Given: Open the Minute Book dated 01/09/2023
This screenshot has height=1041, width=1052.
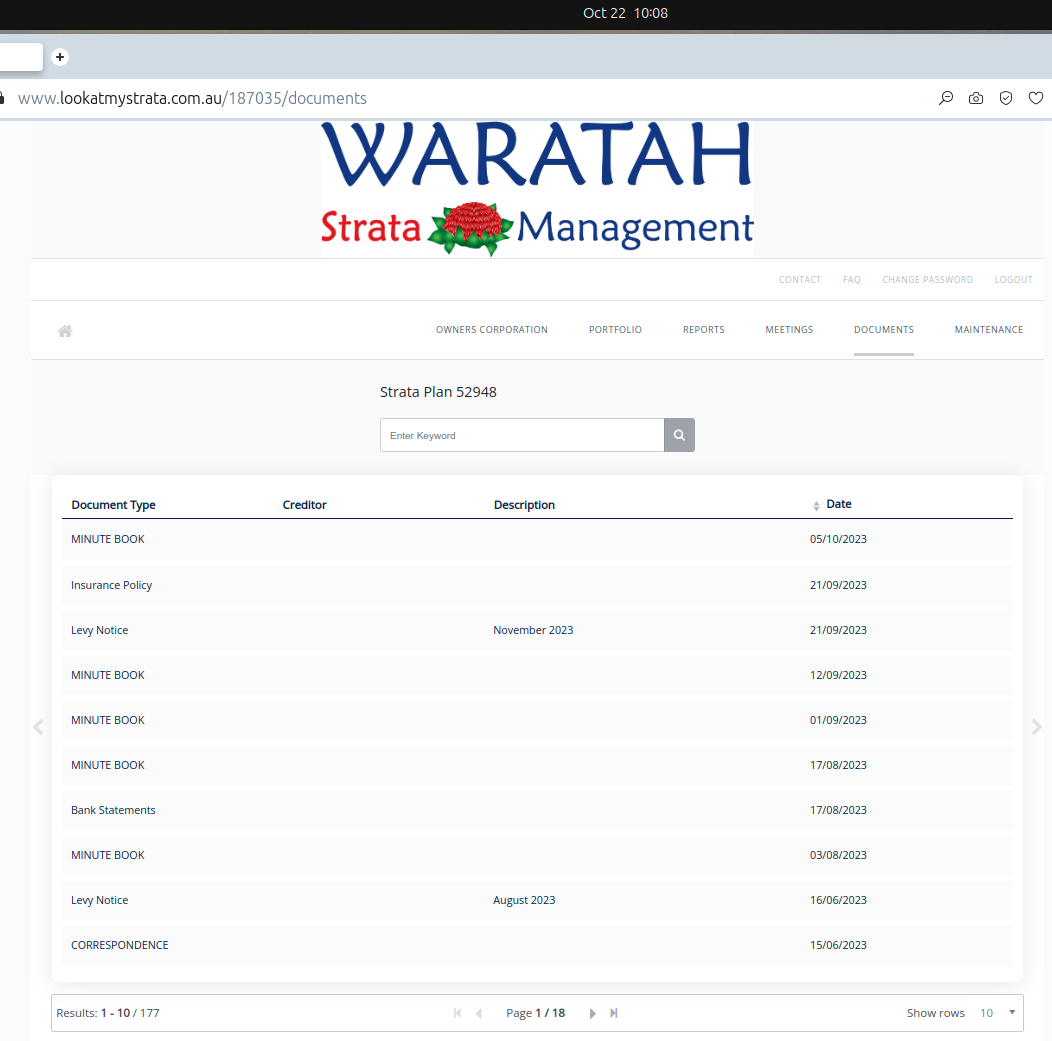Looking at the screenshot, I should coord(537,720).
